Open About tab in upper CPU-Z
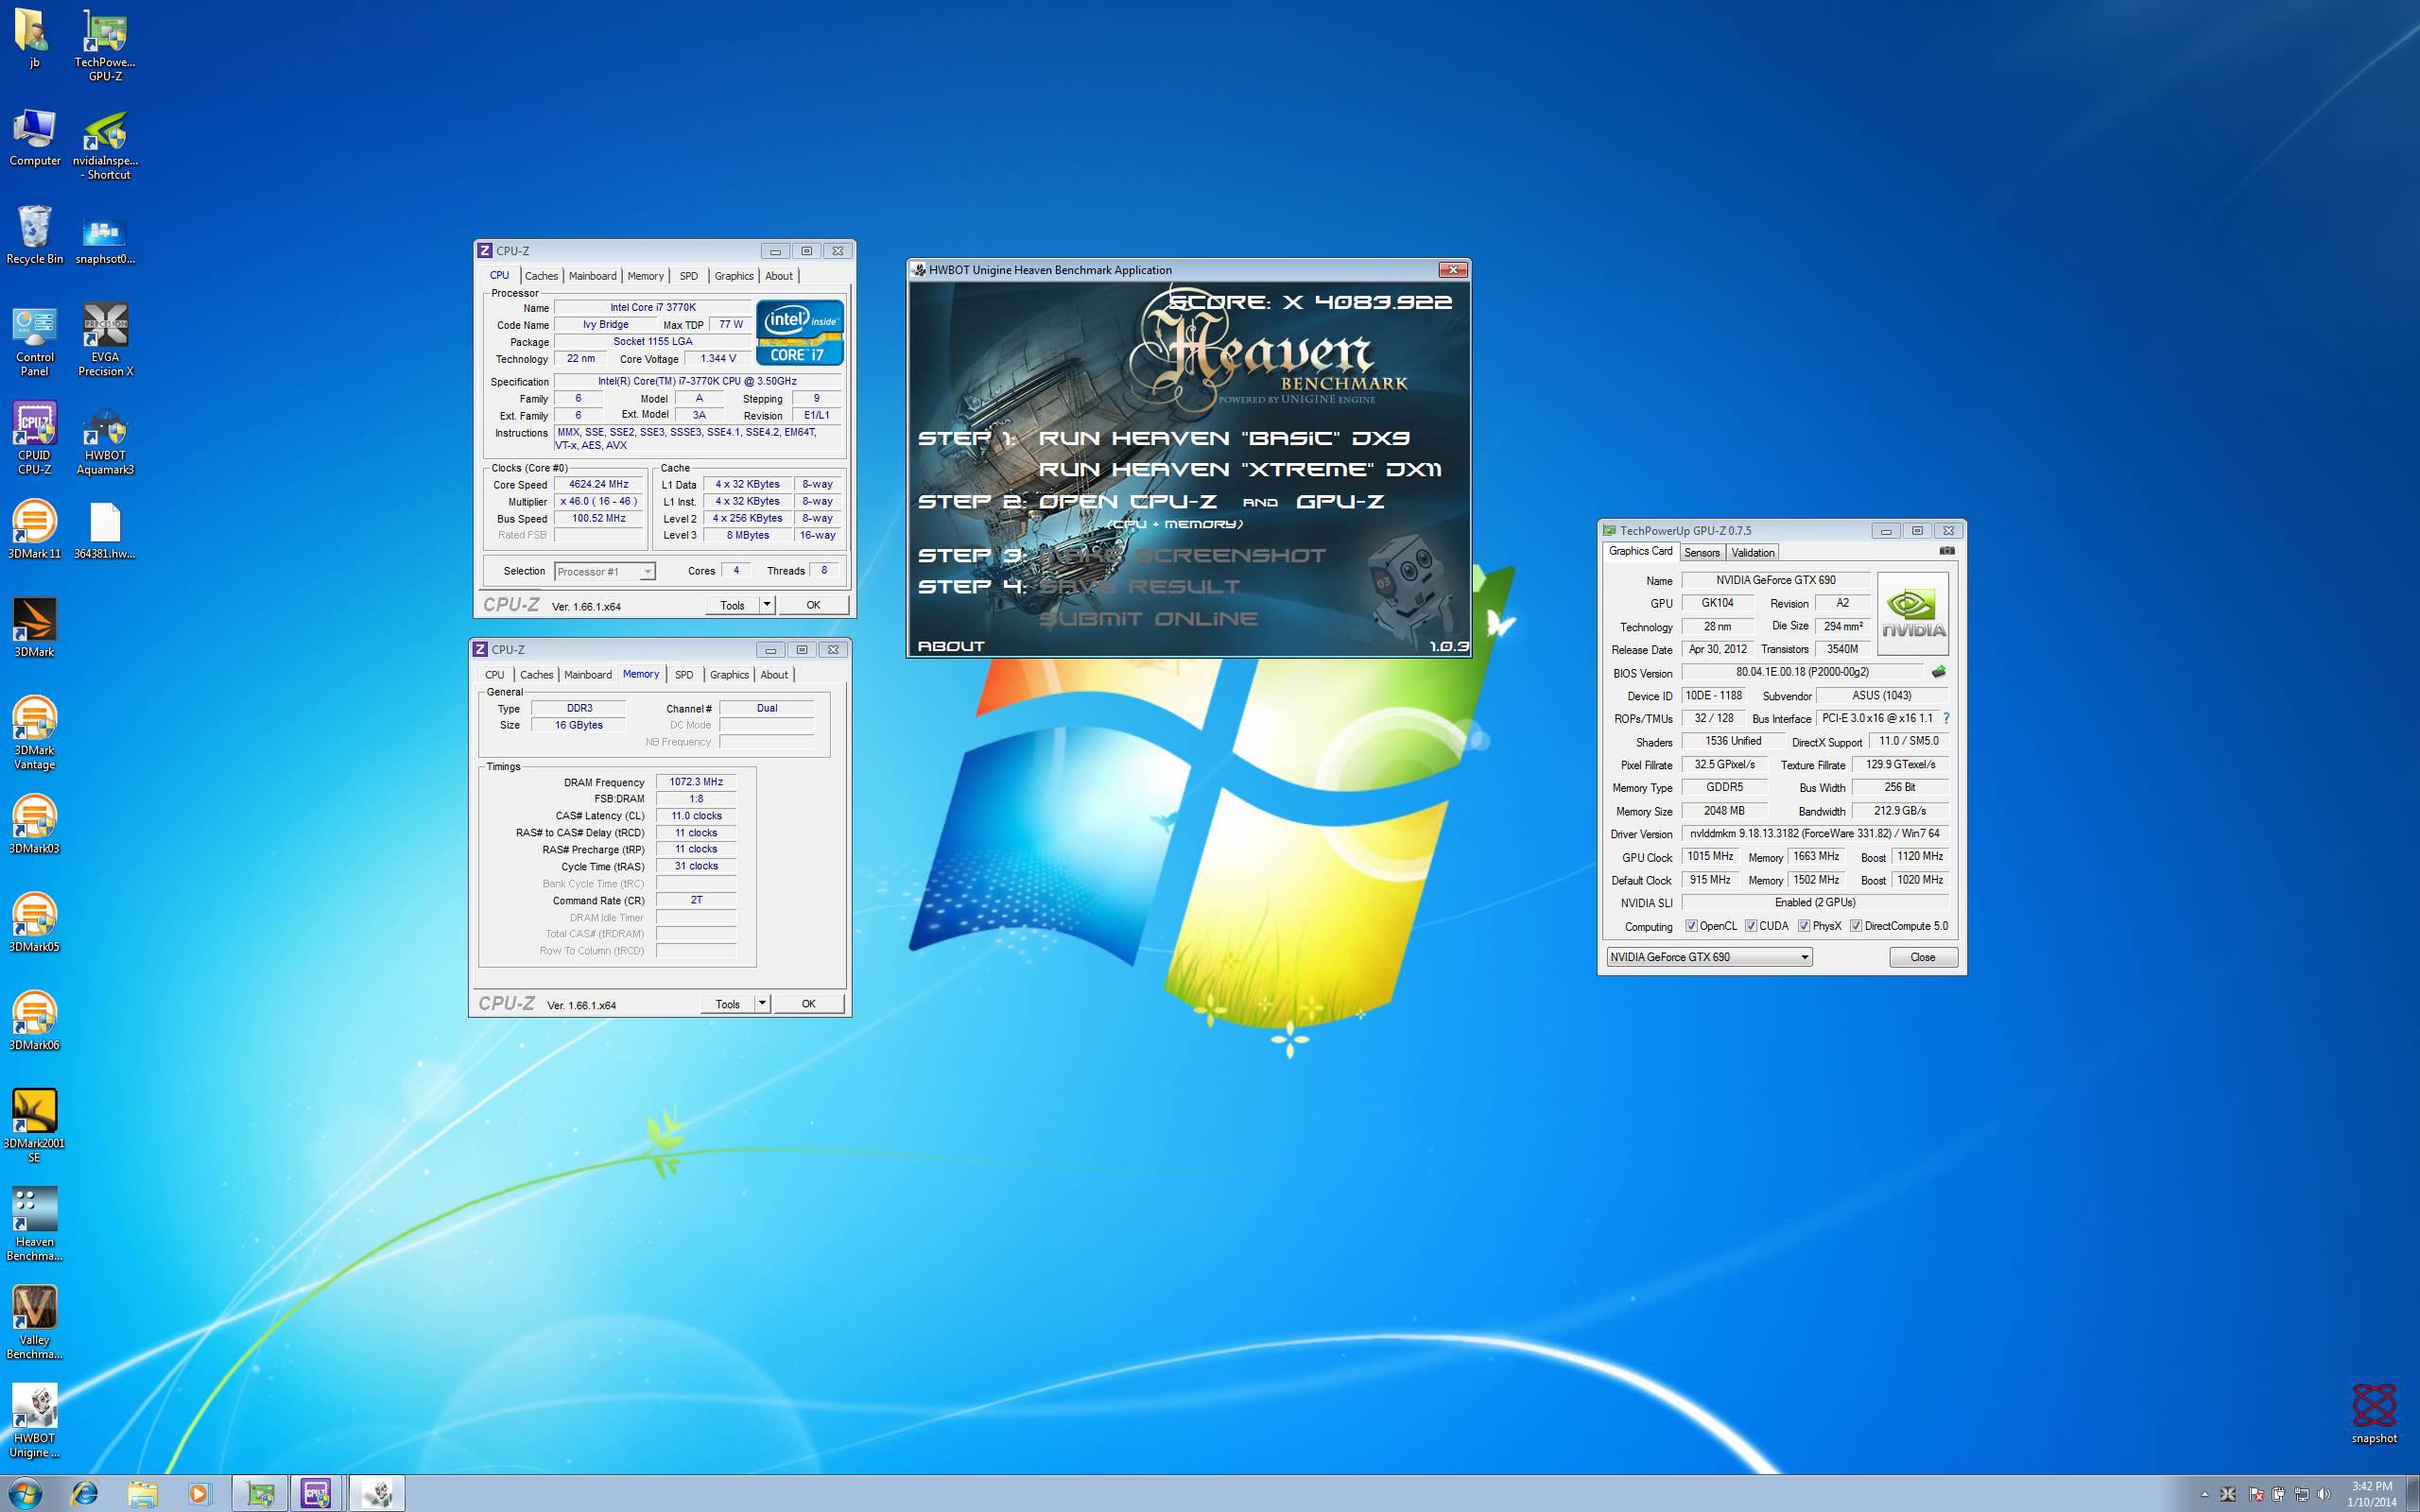2420x1512 pixels. pos(779,276)
